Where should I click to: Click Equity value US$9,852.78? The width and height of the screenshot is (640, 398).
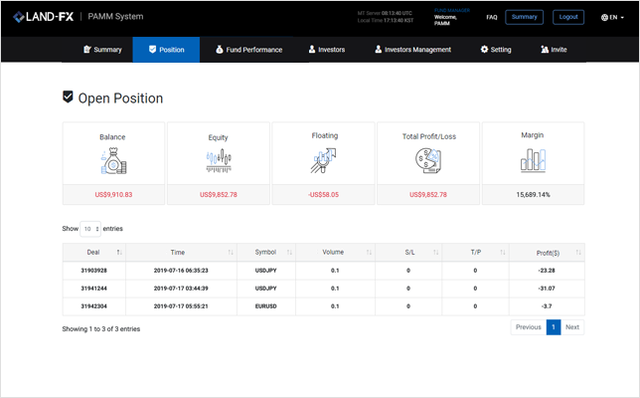[218, 195]
